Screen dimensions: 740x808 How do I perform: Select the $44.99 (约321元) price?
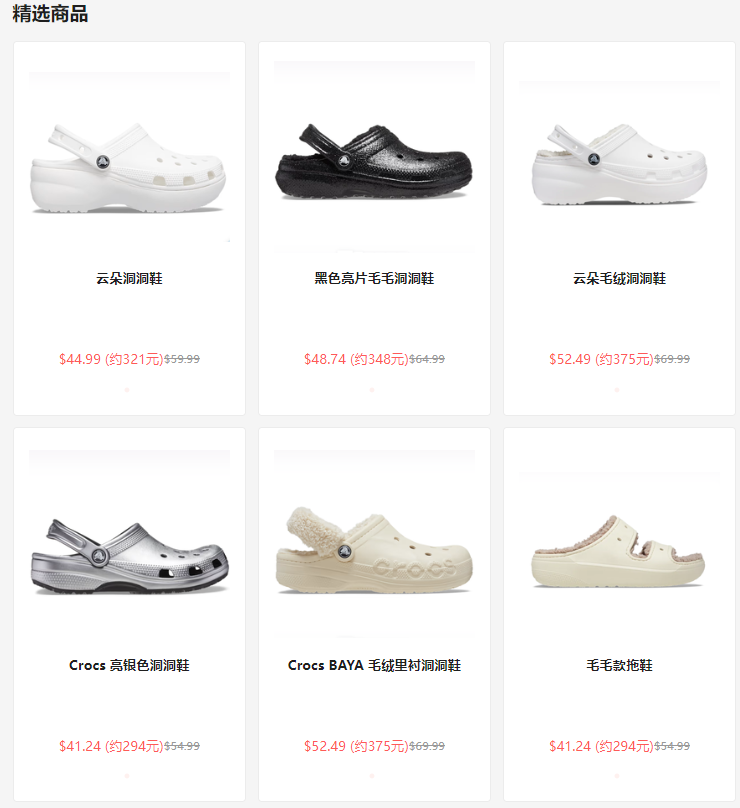pyautogui.click(x=111, y=359)
